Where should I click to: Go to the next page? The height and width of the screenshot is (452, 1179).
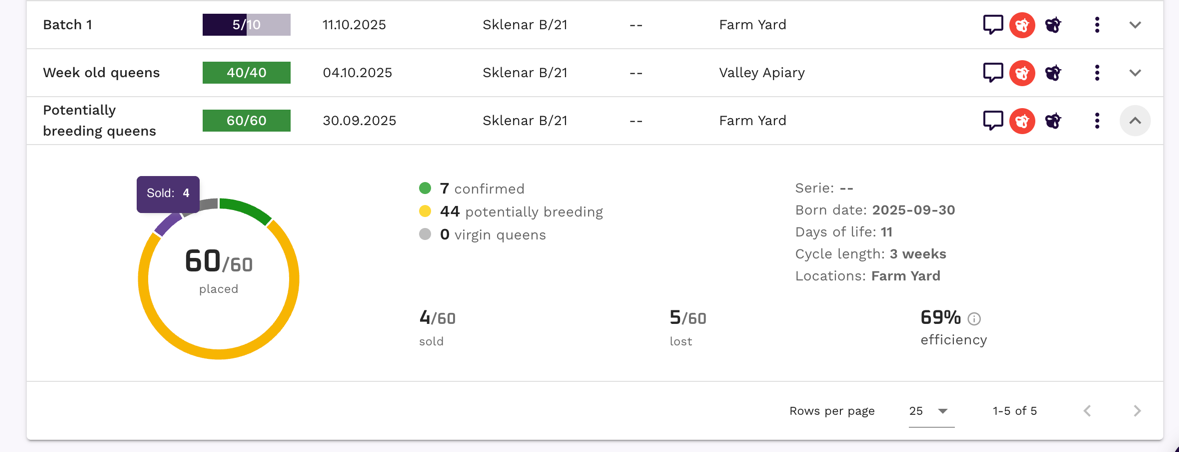[1137, 411]
